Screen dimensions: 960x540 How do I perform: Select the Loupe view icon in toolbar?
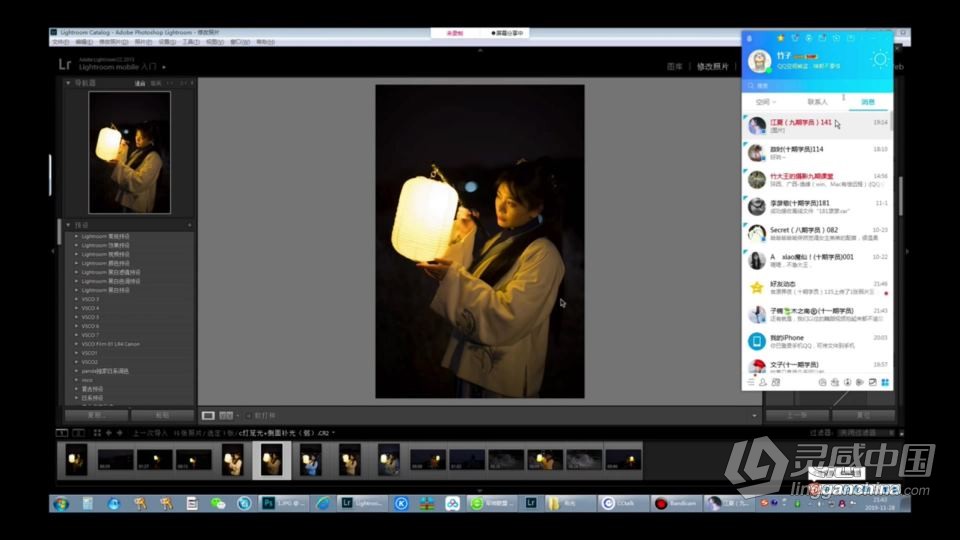(208, 416)
